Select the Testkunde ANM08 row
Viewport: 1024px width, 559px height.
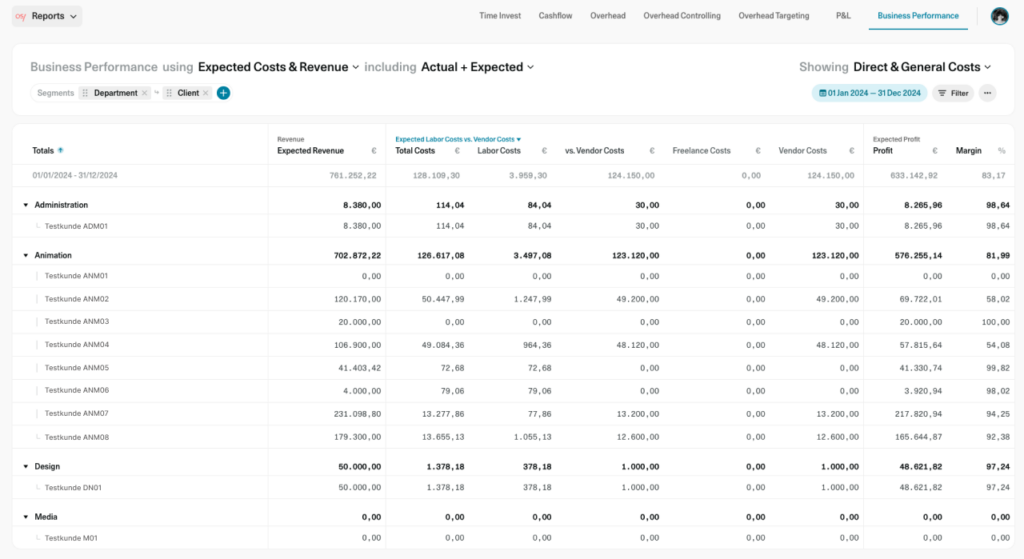(513, 437)
